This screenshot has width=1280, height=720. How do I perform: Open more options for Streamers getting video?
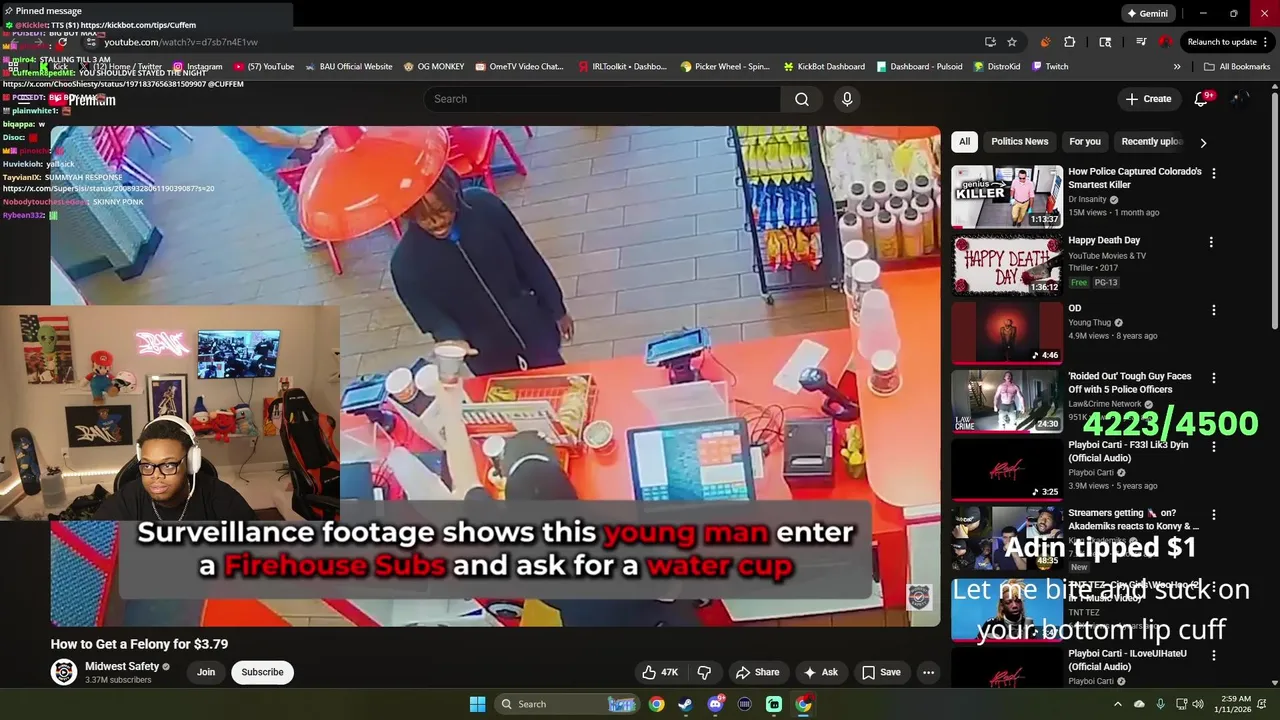[1213, 514]
